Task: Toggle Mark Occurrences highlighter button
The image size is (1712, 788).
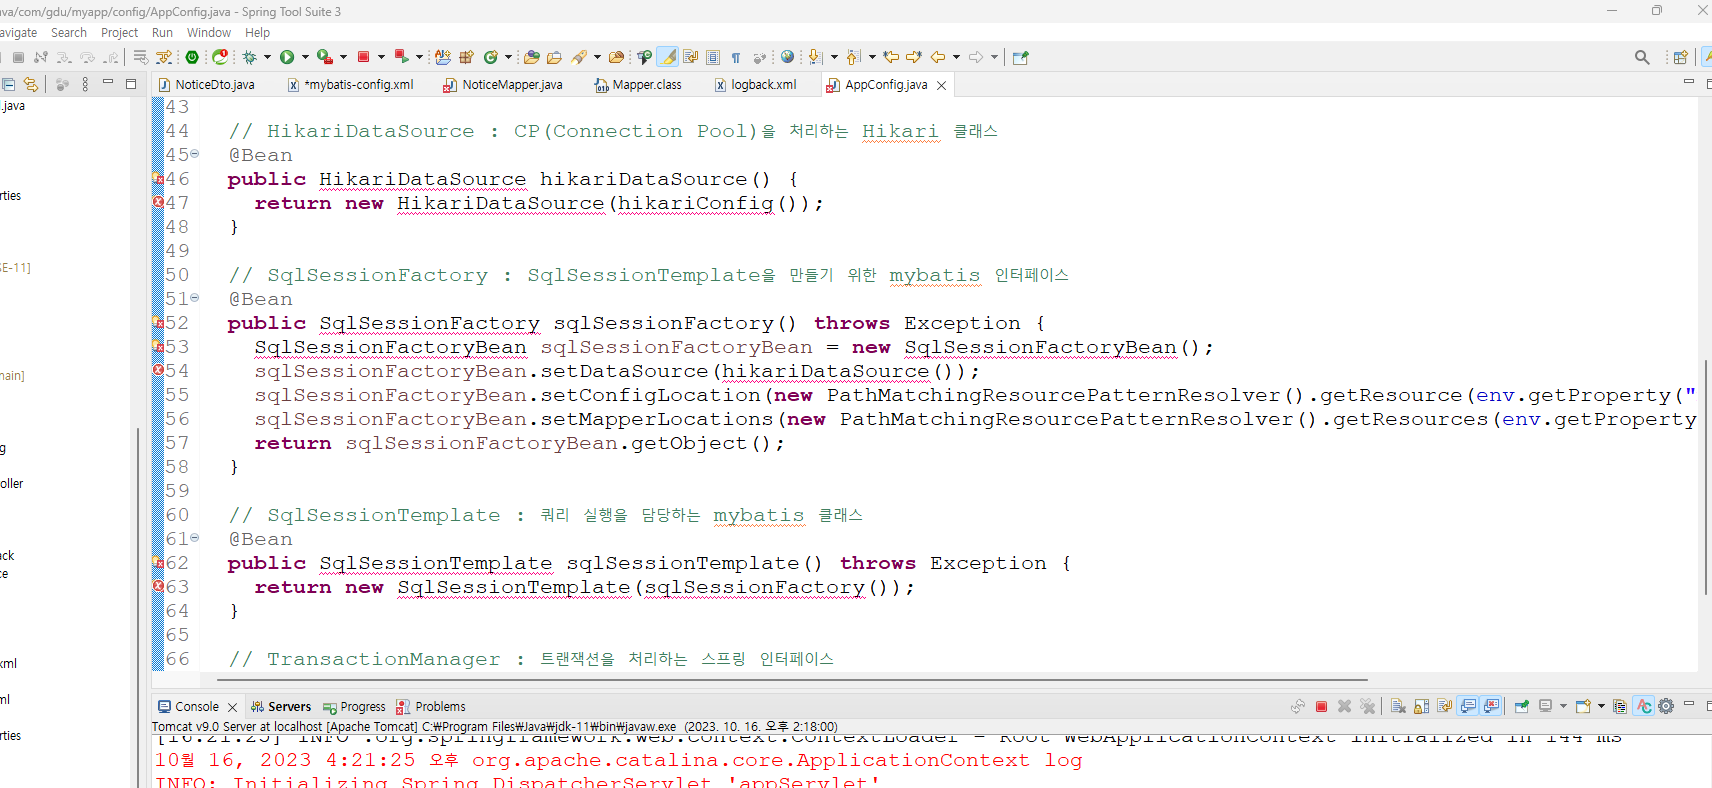Action: [x=668, y=57]
